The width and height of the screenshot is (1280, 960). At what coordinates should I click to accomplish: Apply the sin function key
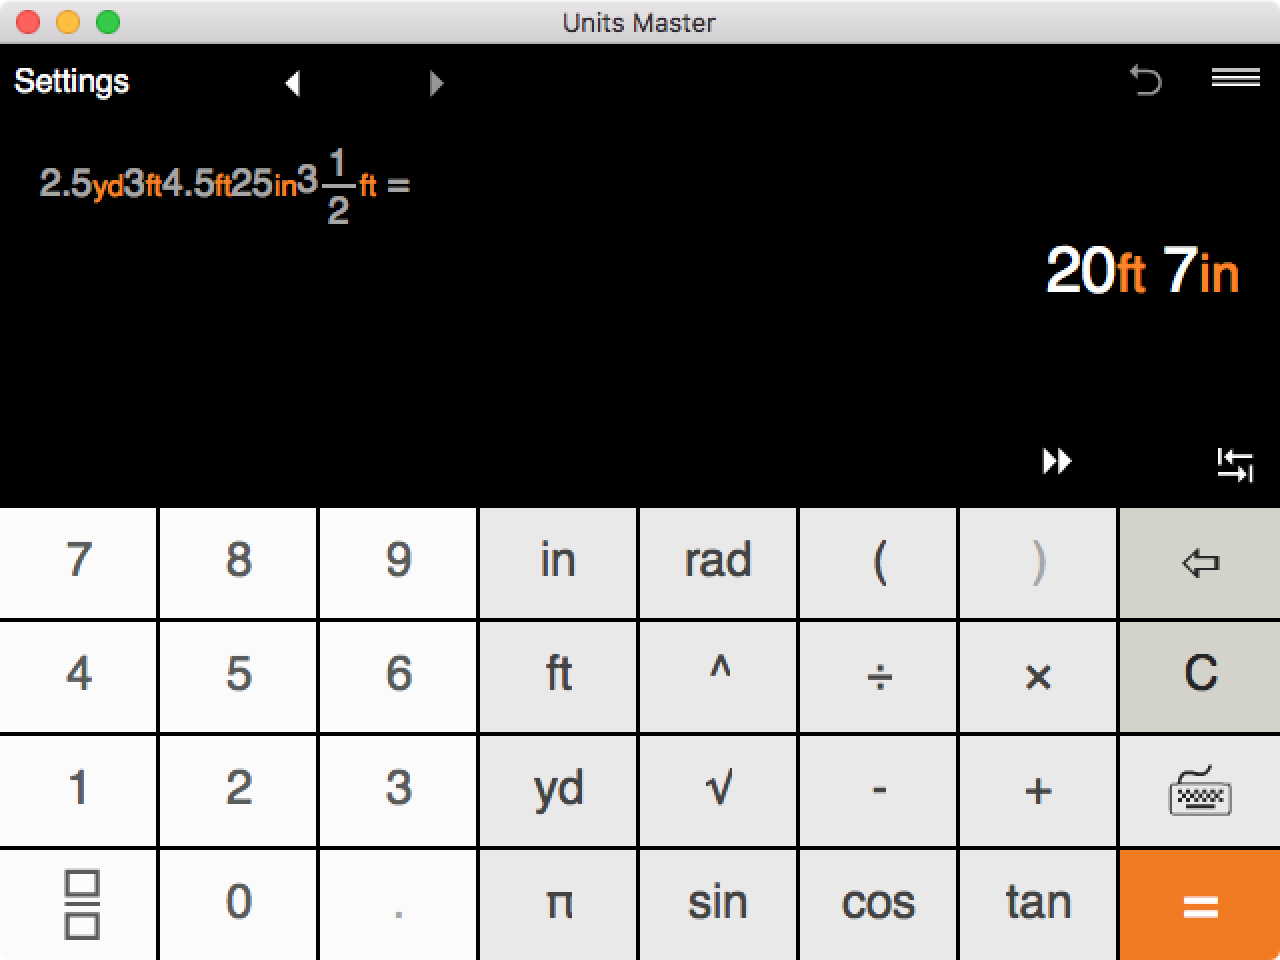(718, 905)
